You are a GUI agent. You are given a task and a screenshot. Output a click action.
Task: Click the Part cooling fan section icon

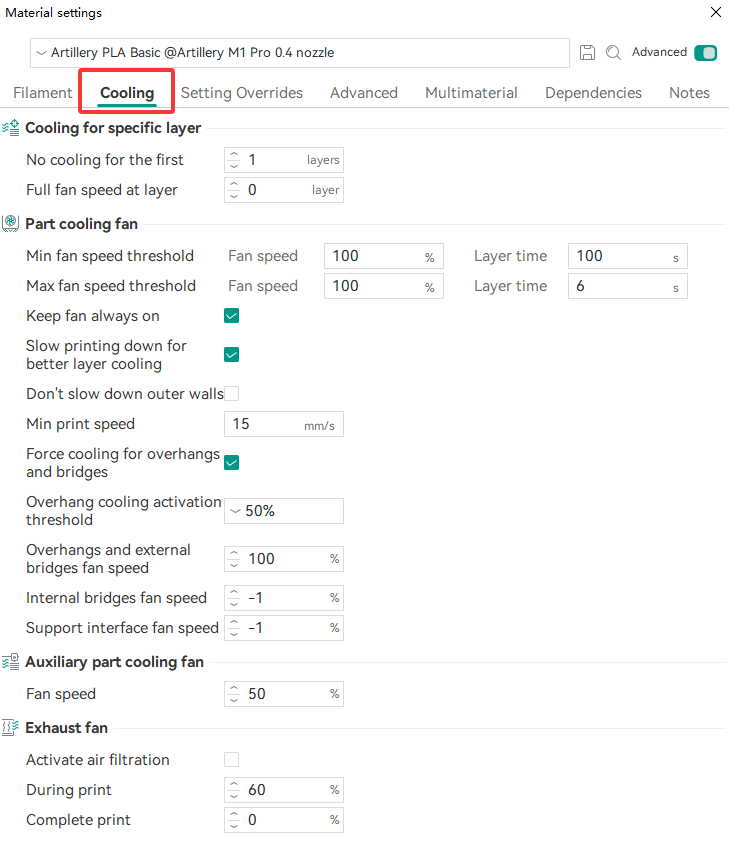click(11, 224)
